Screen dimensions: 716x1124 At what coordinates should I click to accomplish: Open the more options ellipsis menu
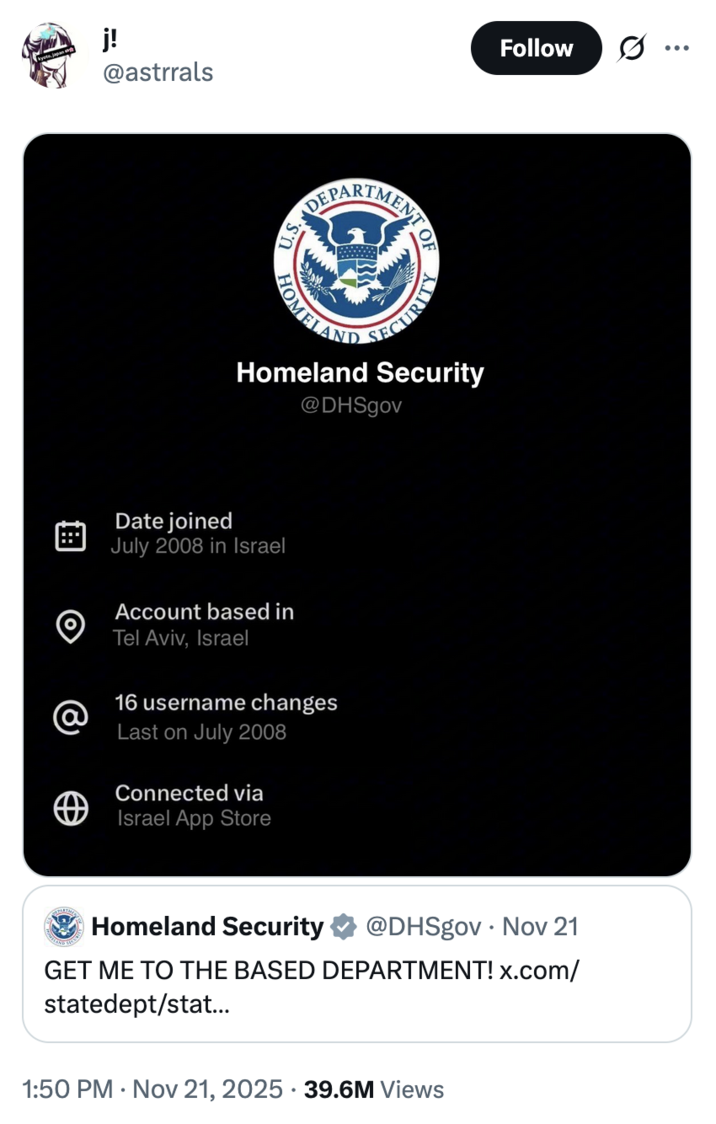(678, 47)
